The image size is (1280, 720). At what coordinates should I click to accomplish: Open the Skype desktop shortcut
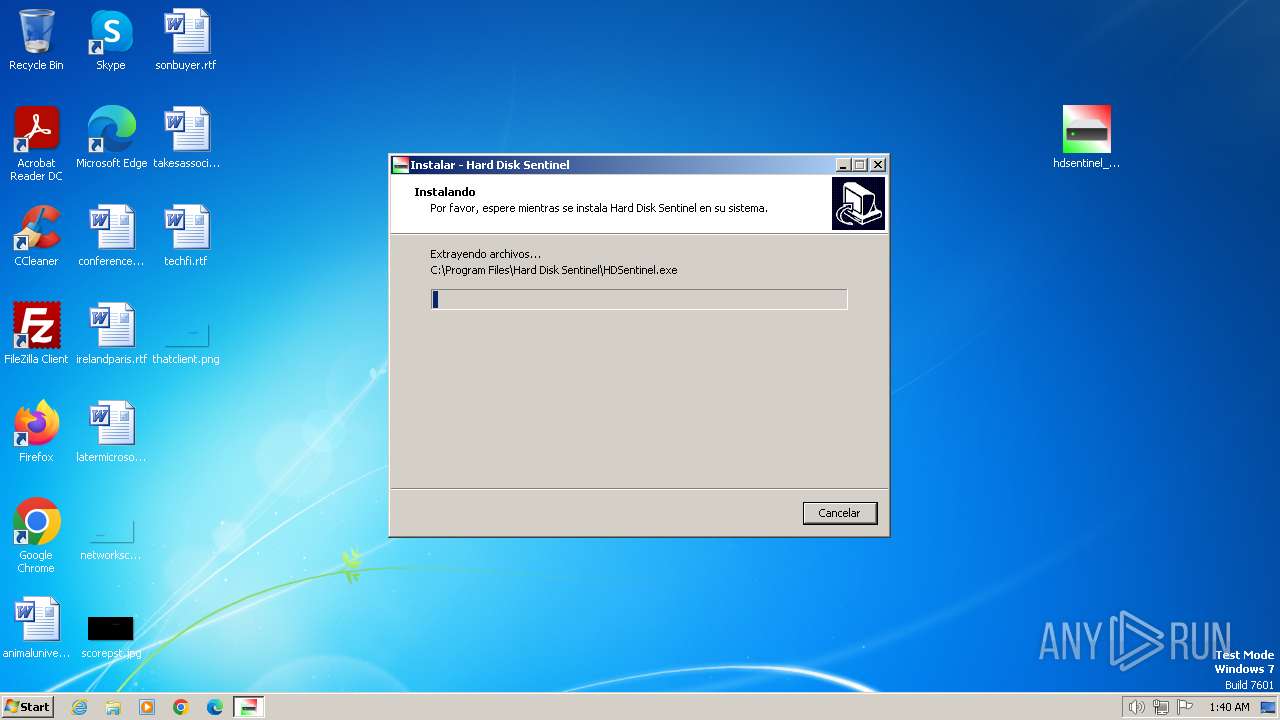tap(111, 40)
